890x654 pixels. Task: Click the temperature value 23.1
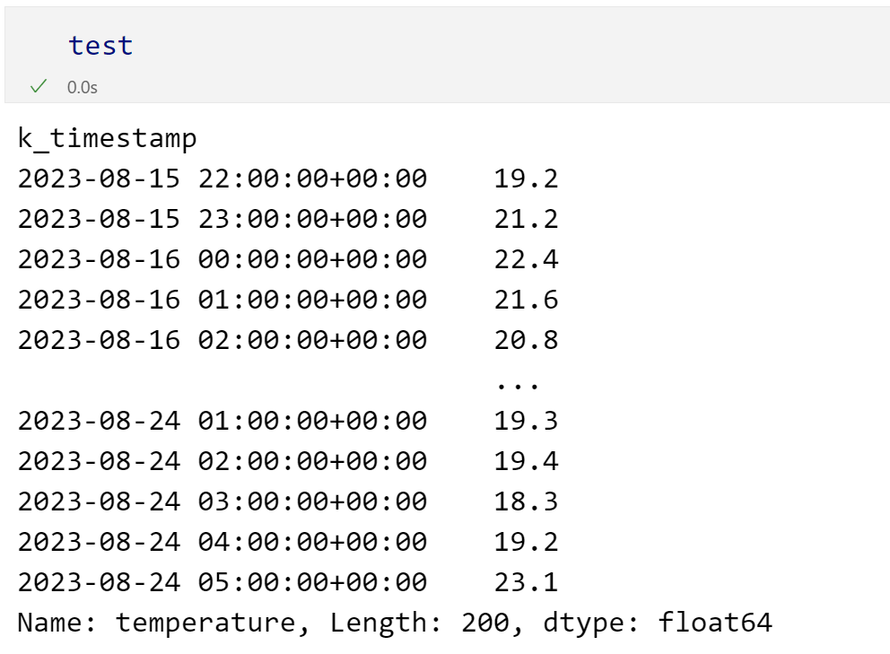[526, 582]
